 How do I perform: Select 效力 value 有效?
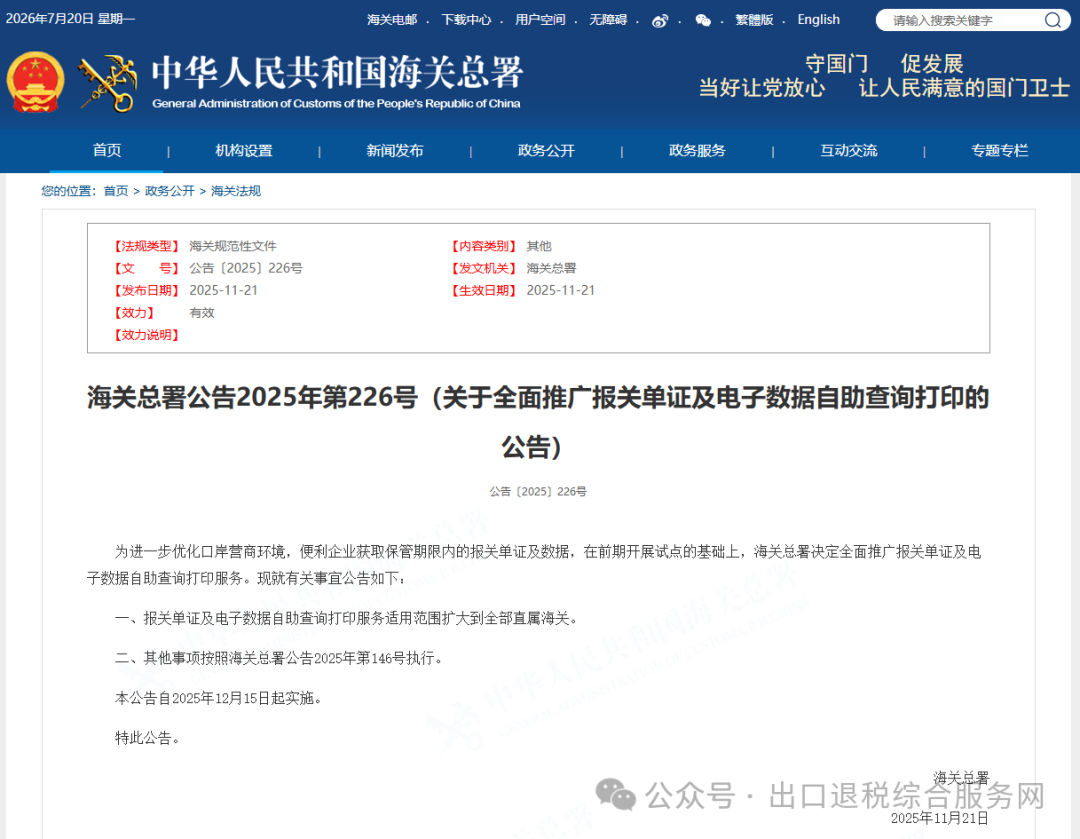click(202, 313)
